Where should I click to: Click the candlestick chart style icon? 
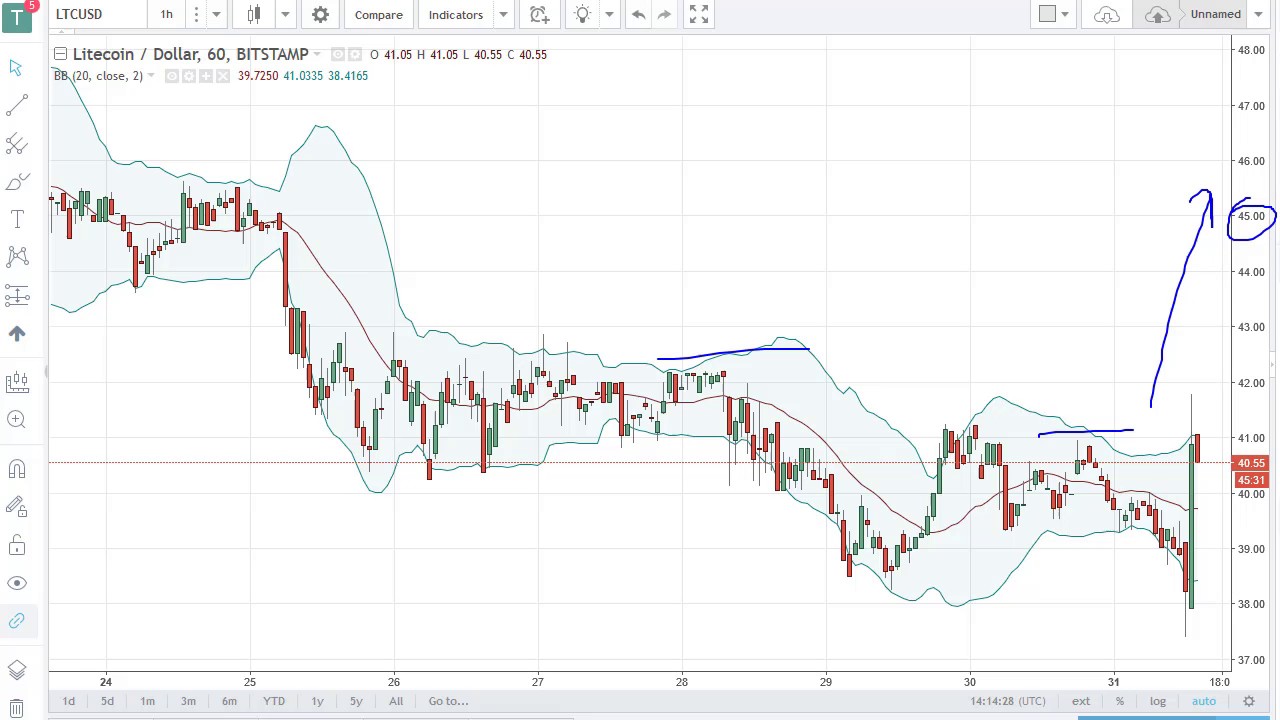254,14
